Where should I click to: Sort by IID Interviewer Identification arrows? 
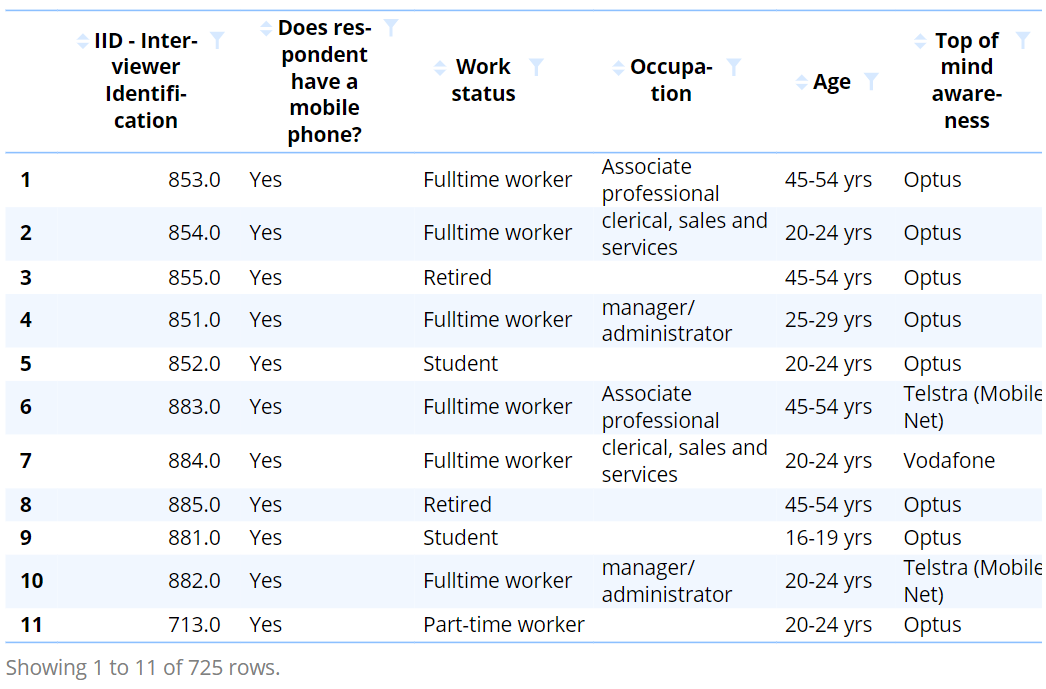[x=83, y=41]
